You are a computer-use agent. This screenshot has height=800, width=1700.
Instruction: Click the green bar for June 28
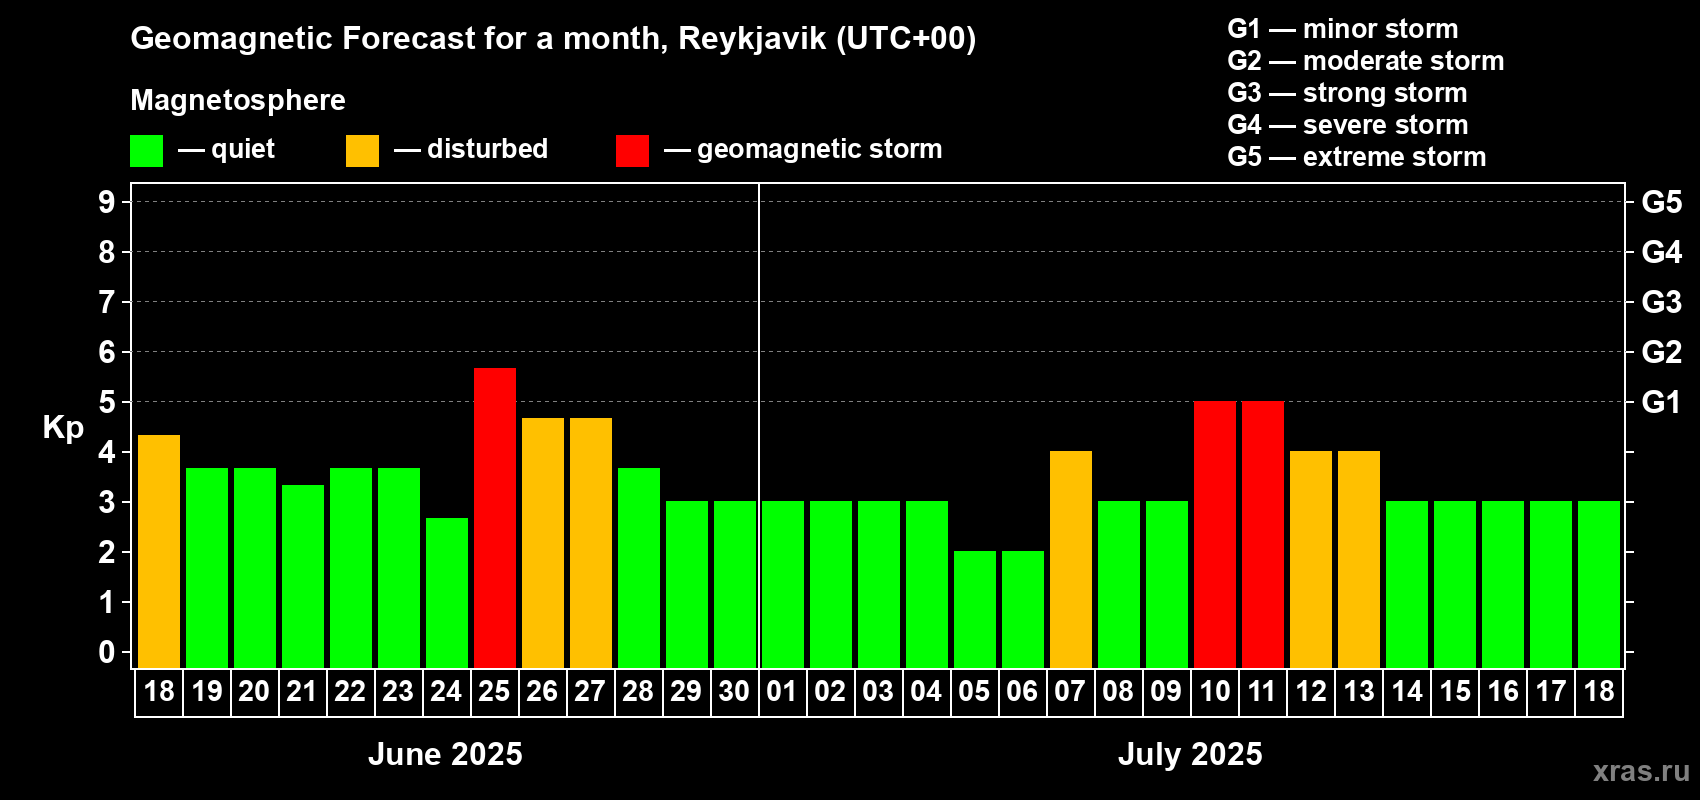tap(639, 568)
